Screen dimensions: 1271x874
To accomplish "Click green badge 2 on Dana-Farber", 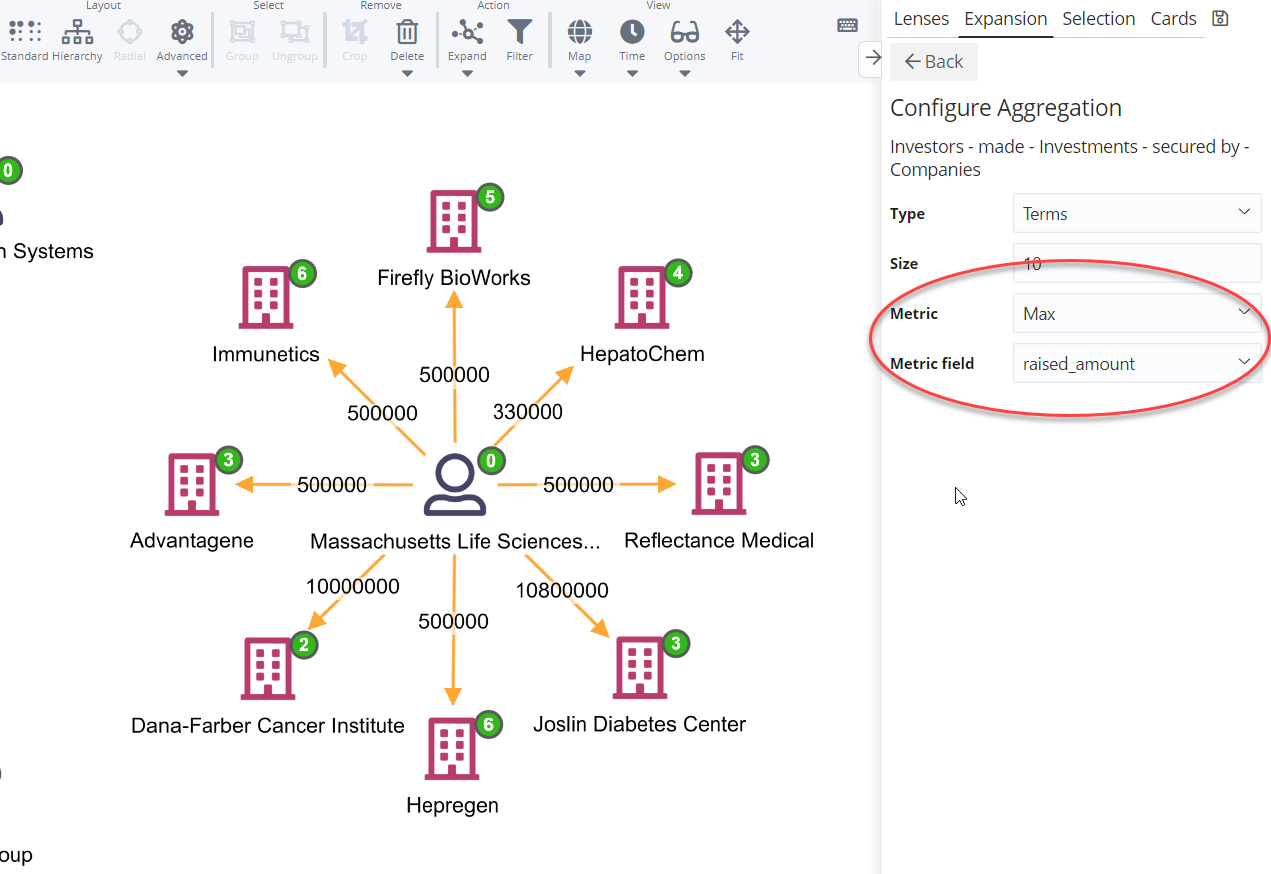I will [x=304, y=645].
